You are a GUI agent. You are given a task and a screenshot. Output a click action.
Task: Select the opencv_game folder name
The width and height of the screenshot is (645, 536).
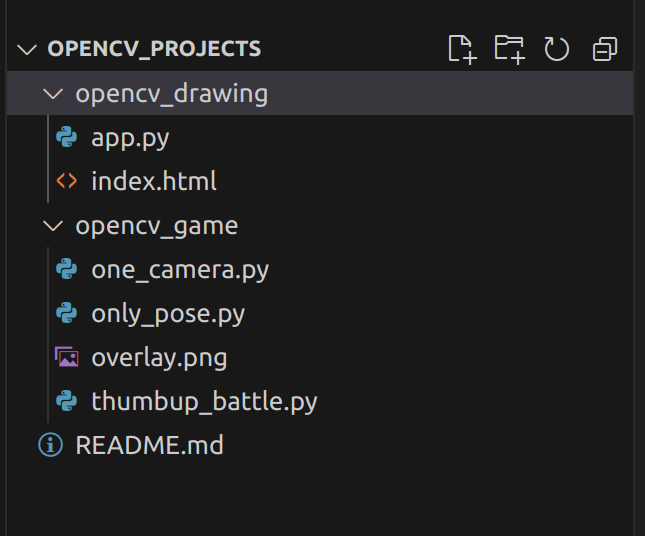157,226
